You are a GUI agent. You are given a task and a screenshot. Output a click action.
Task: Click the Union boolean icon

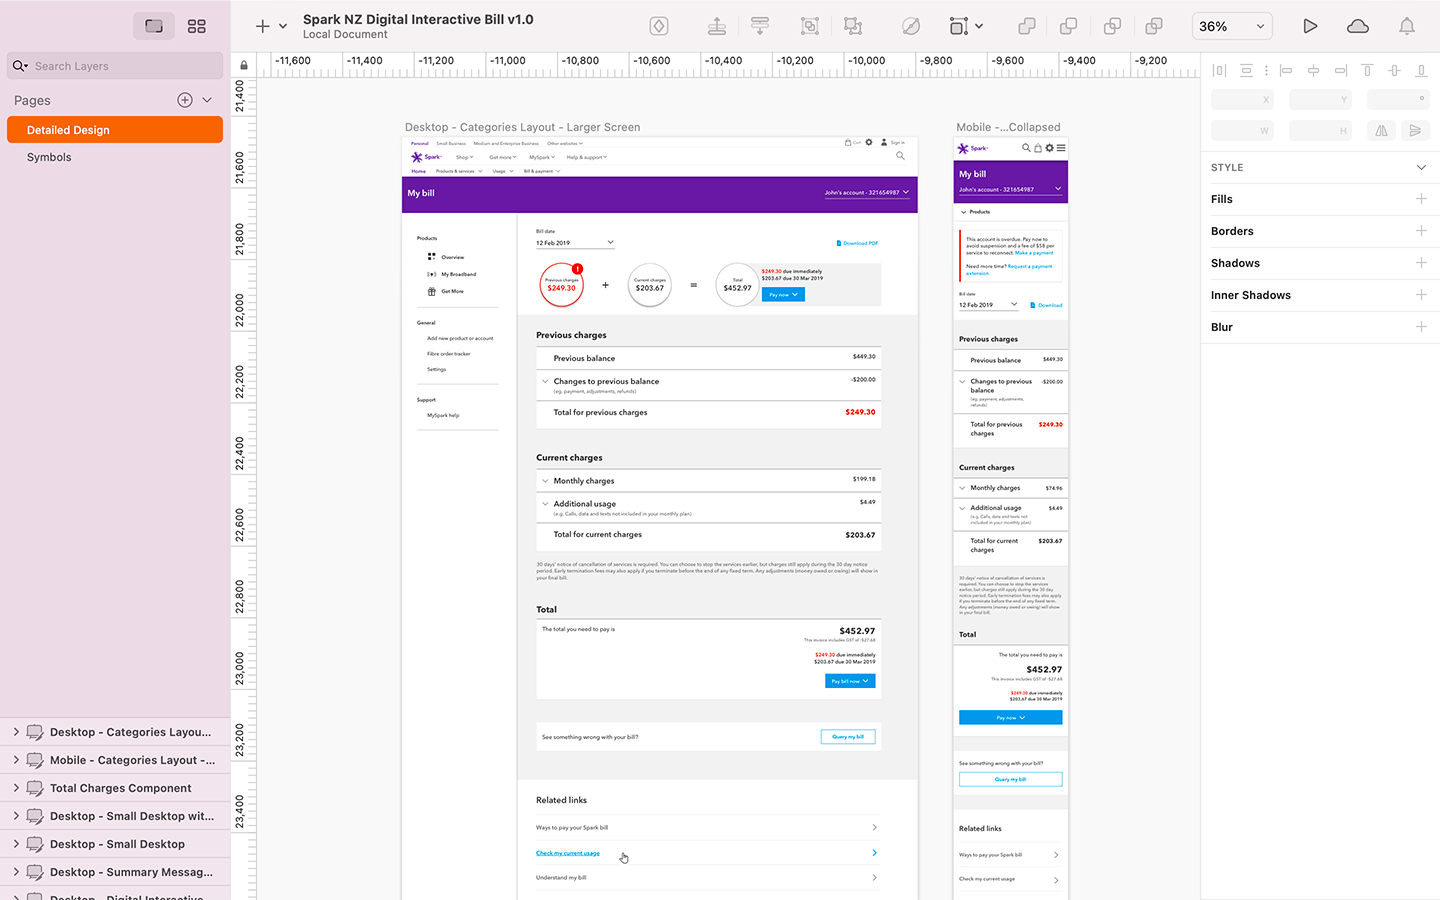coord(1027,26)
